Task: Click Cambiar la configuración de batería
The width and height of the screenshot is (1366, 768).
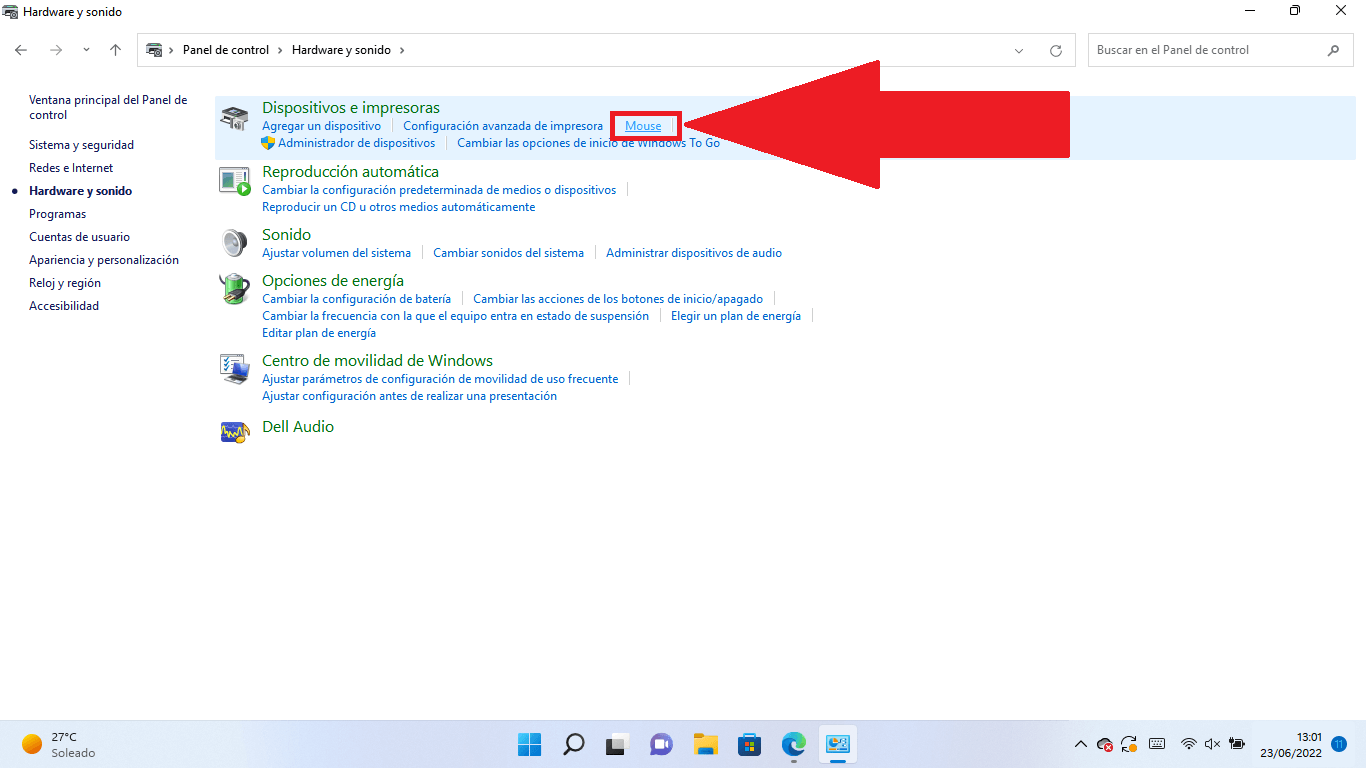Action: [356, 299]
